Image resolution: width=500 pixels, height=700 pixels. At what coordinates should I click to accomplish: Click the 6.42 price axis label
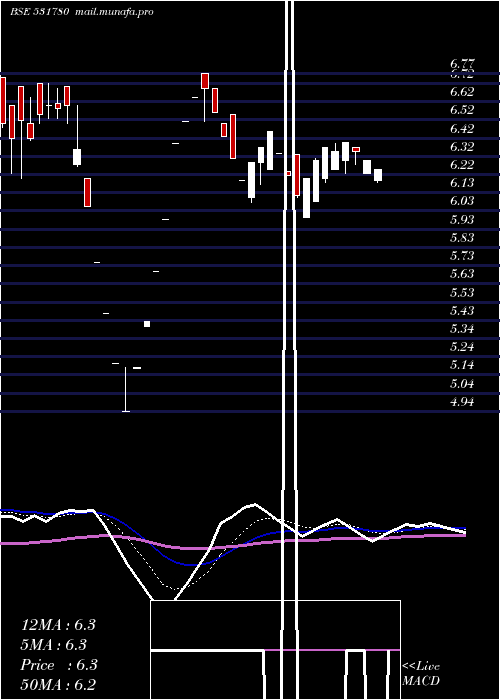point(462,129)
